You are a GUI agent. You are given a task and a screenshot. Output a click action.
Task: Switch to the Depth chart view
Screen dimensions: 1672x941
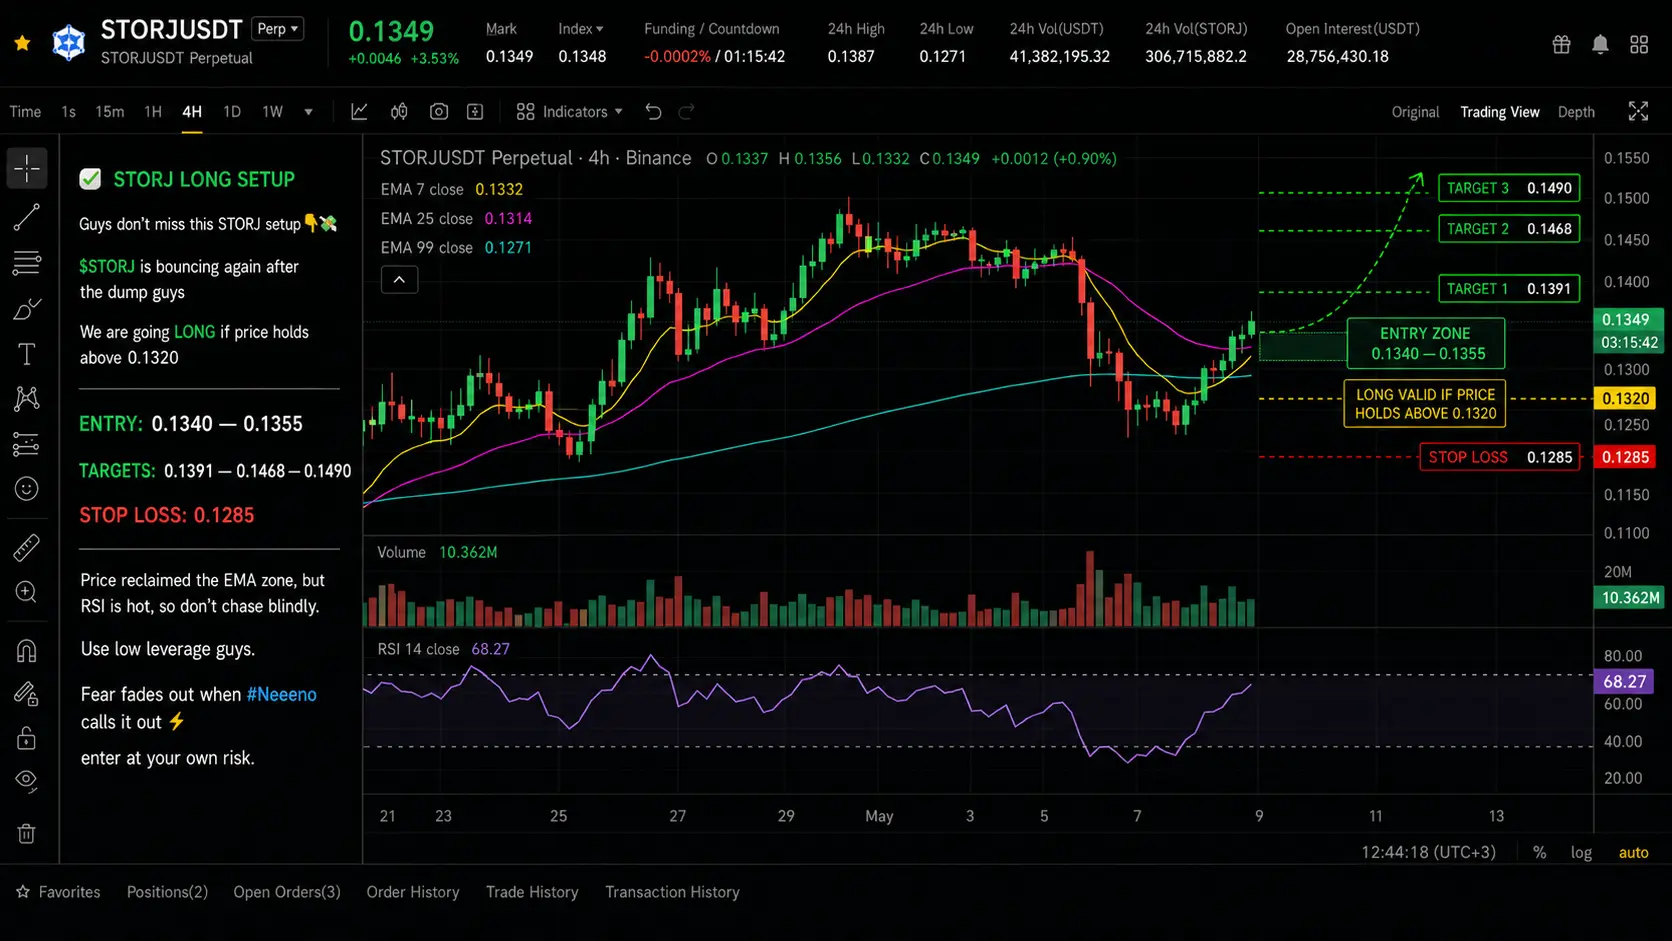1576,112
